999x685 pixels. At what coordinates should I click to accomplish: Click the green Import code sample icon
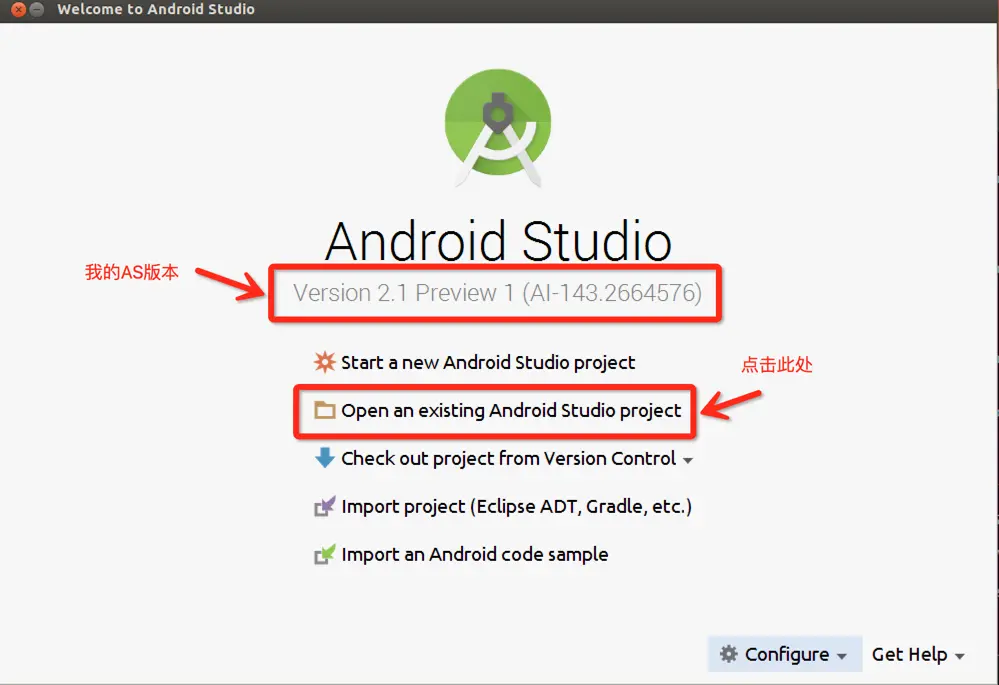[x=324, y=554]
